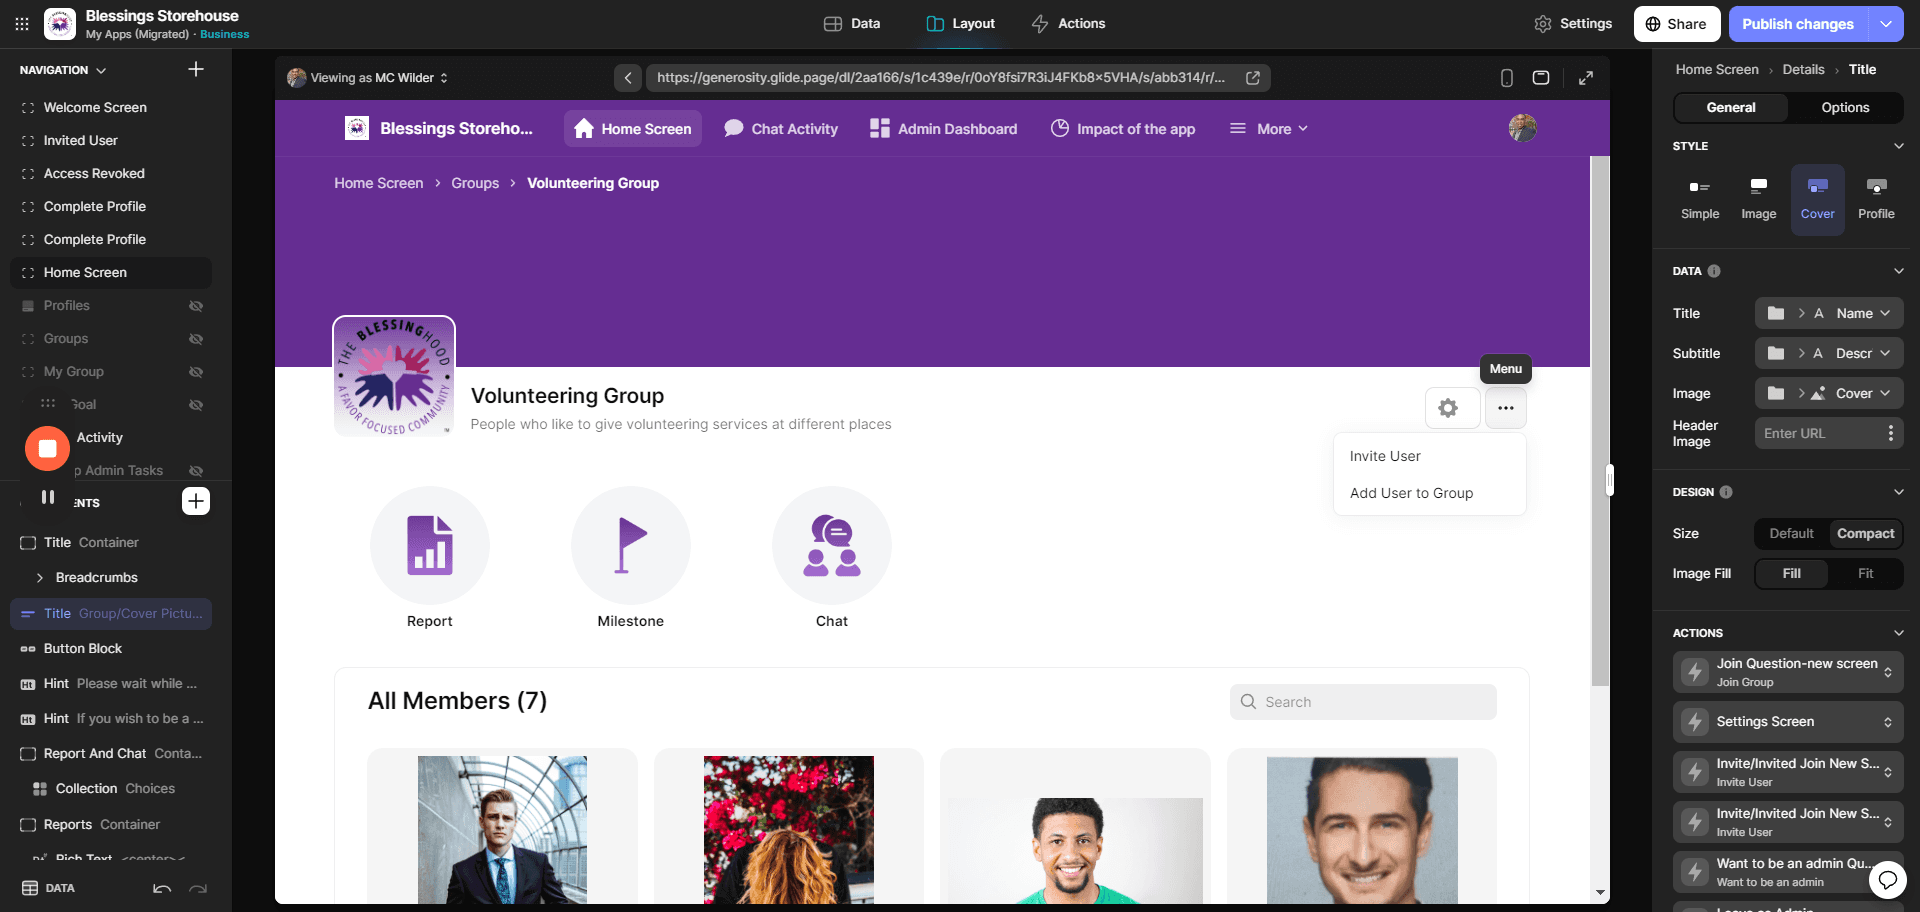Viewport: 1920px width, 912px height.
Task: Open the Image data column dropdown
Action: coord(1829,393)
